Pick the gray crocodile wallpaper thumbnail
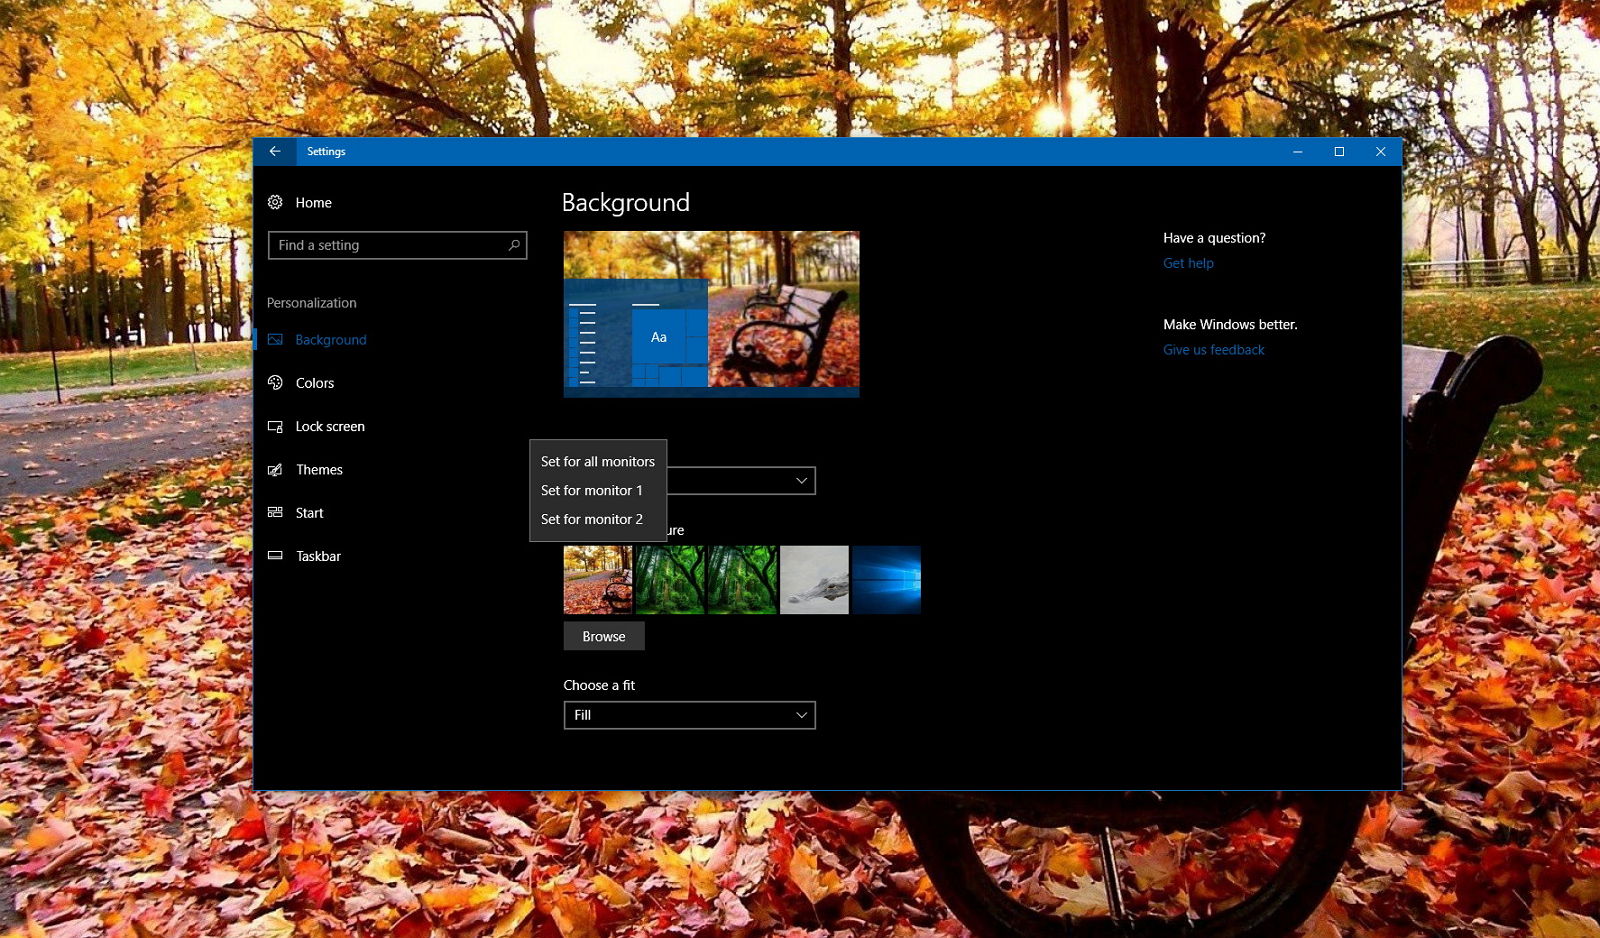Viewport: 1600px width, 938px height. tap(814, 580)
